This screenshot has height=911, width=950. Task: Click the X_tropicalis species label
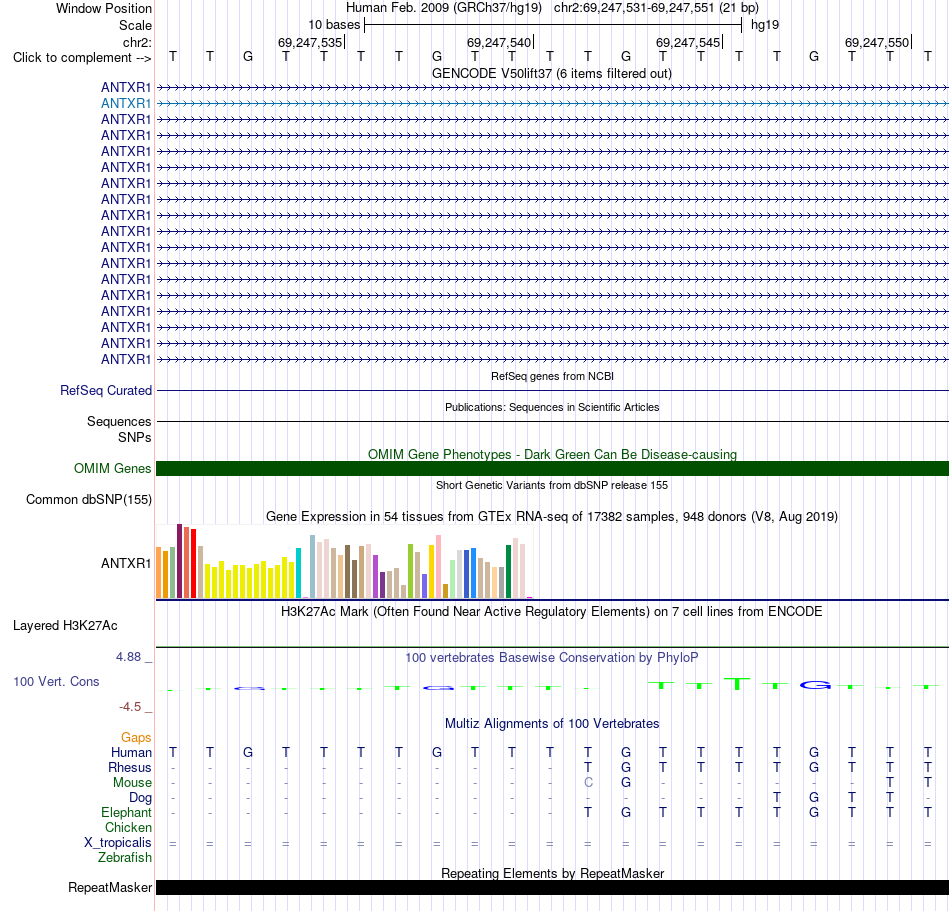point(118,843)
